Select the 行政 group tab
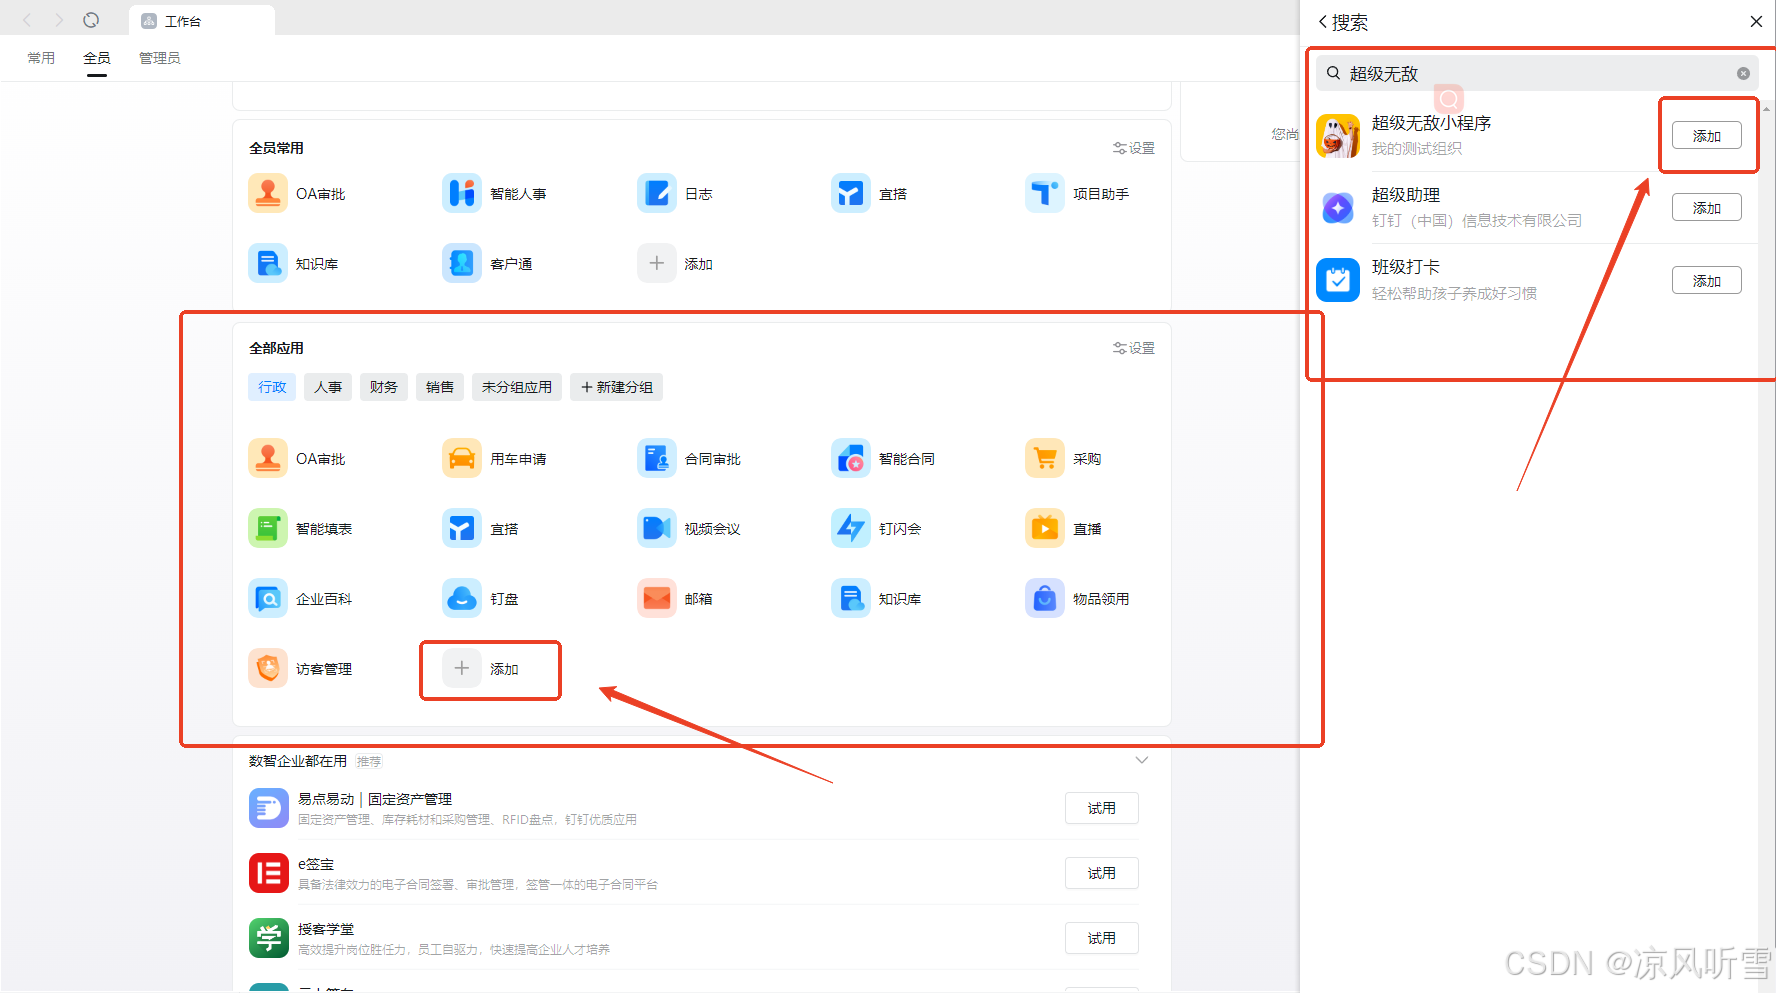 click(272, 387)
